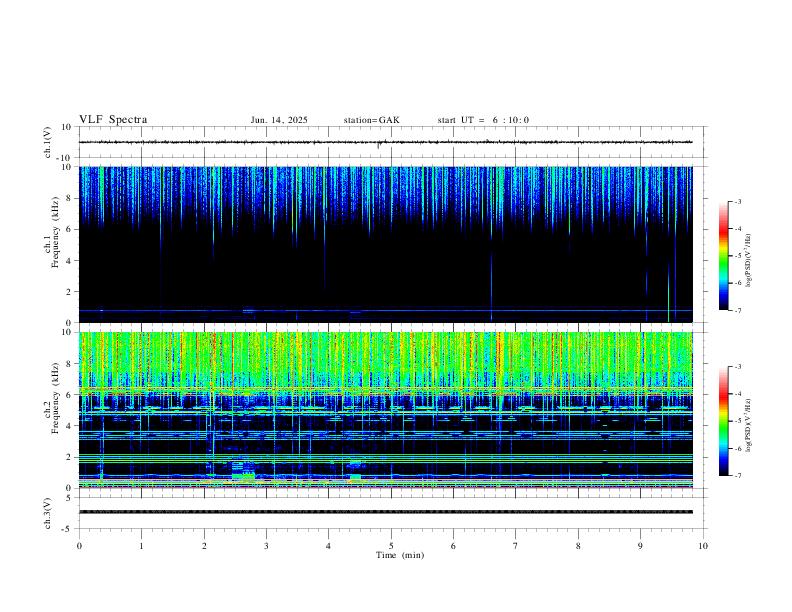Click the ch.3 voltage waveform band

tap(385, 512)
